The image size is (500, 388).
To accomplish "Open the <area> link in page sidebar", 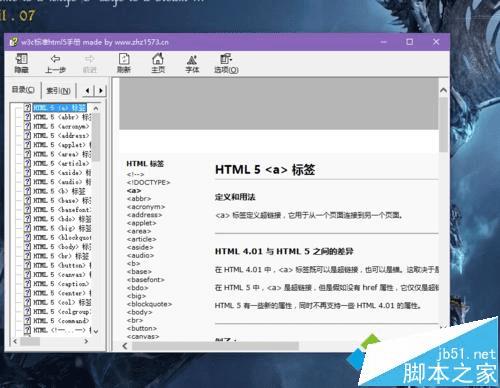I will [x=139, y=231].
